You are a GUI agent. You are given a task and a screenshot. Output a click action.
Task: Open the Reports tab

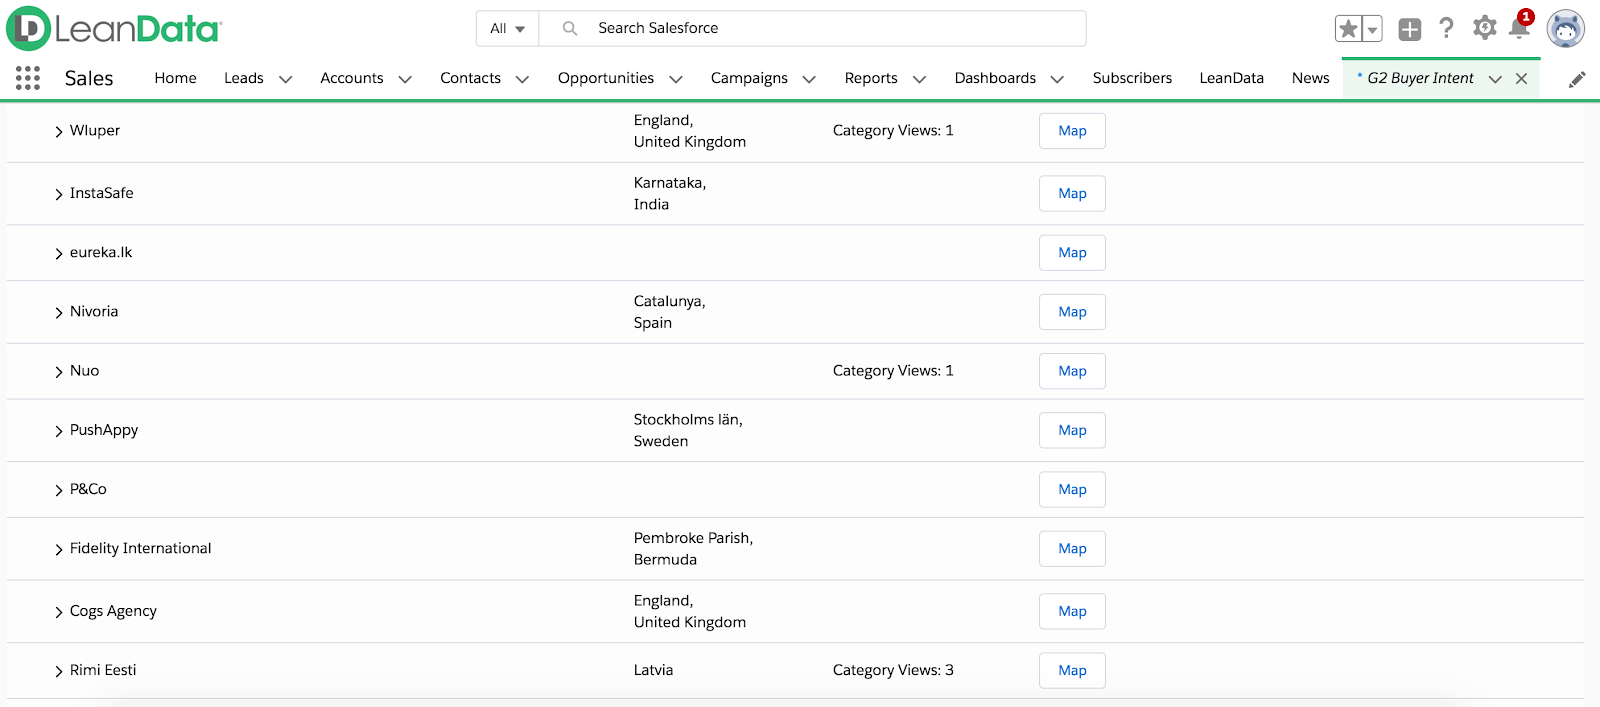pyautogui.click(x=871, y=78)
